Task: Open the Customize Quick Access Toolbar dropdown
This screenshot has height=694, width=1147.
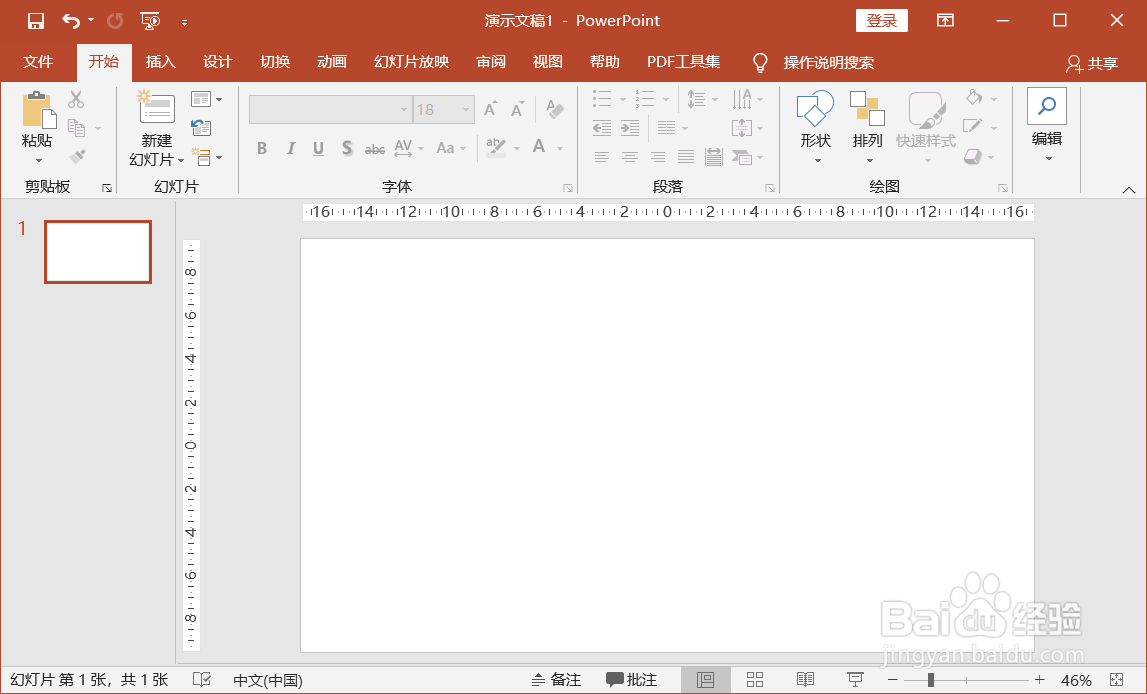Action: point(184,23)
